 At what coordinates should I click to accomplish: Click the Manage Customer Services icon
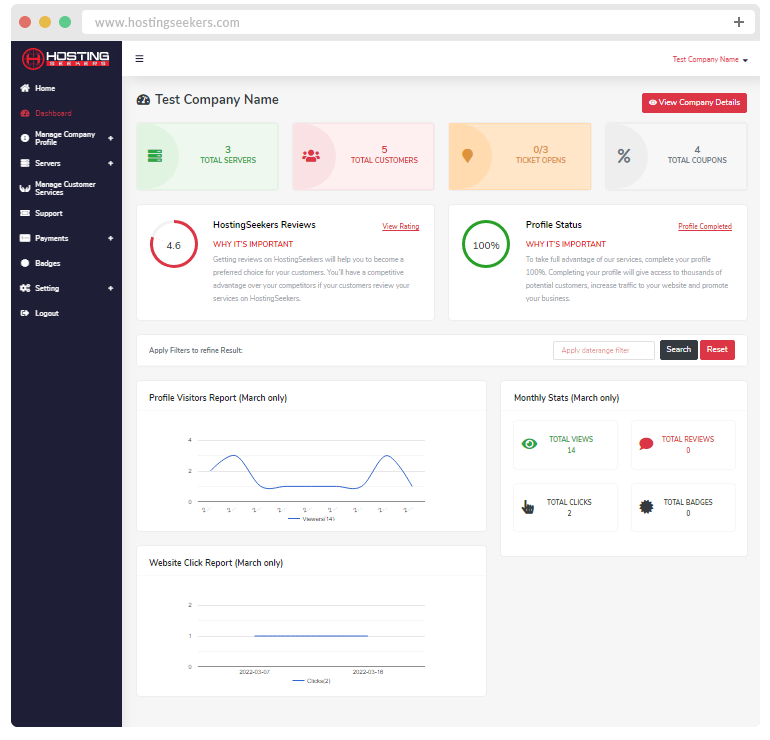point(25,188)
